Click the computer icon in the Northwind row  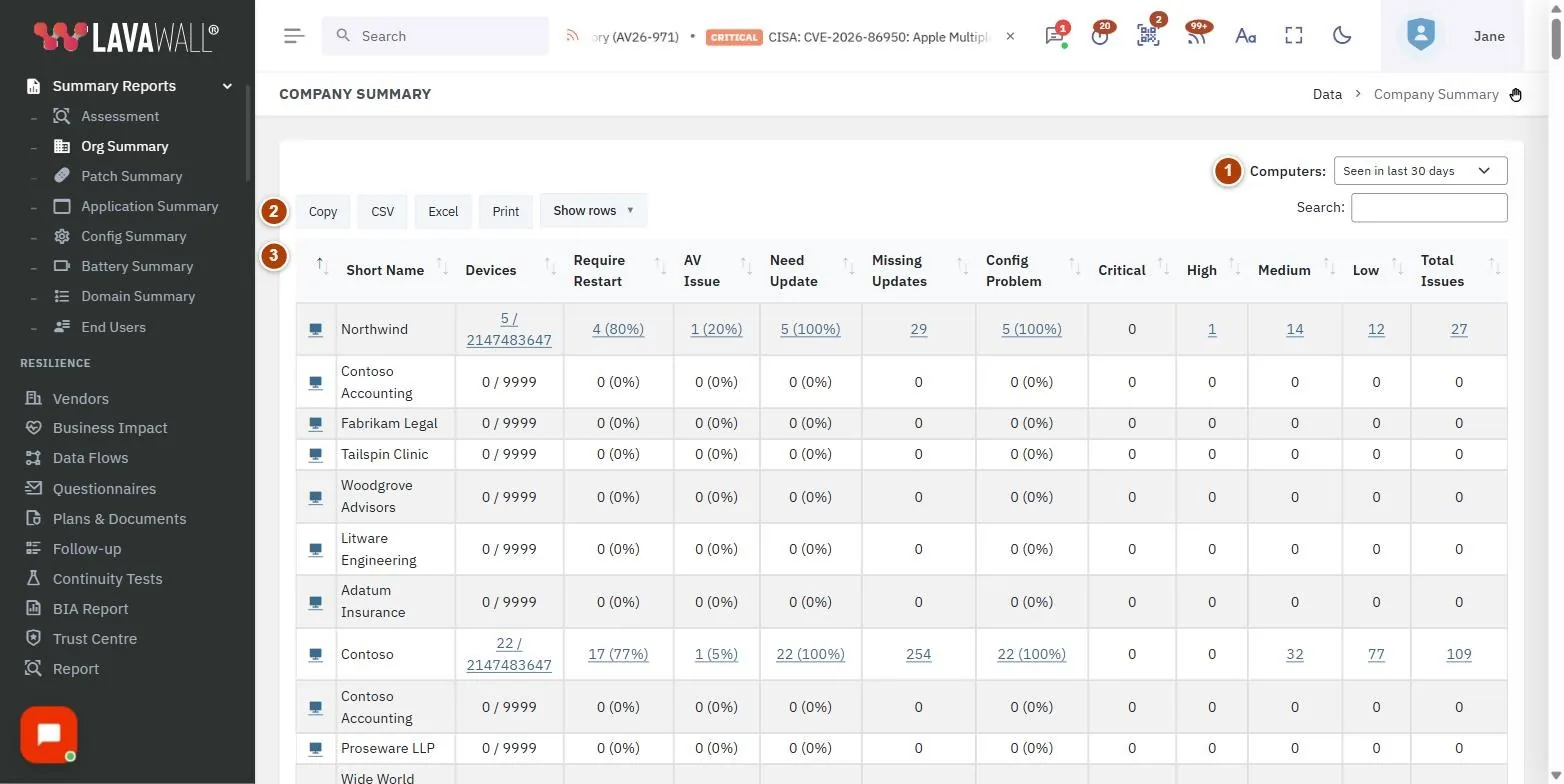click(x=316, y=329)
